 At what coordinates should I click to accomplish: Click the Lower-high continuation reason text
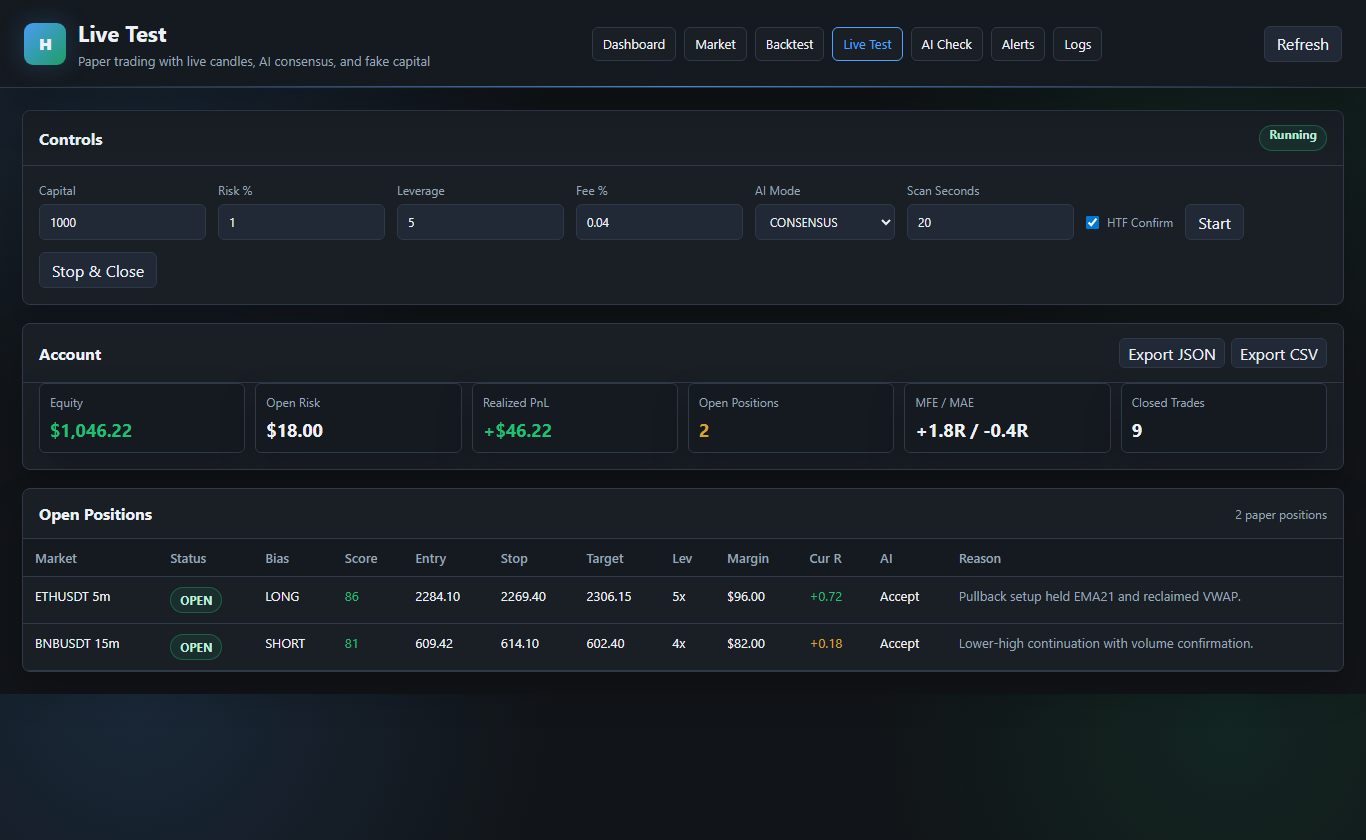click(1106, 643)
